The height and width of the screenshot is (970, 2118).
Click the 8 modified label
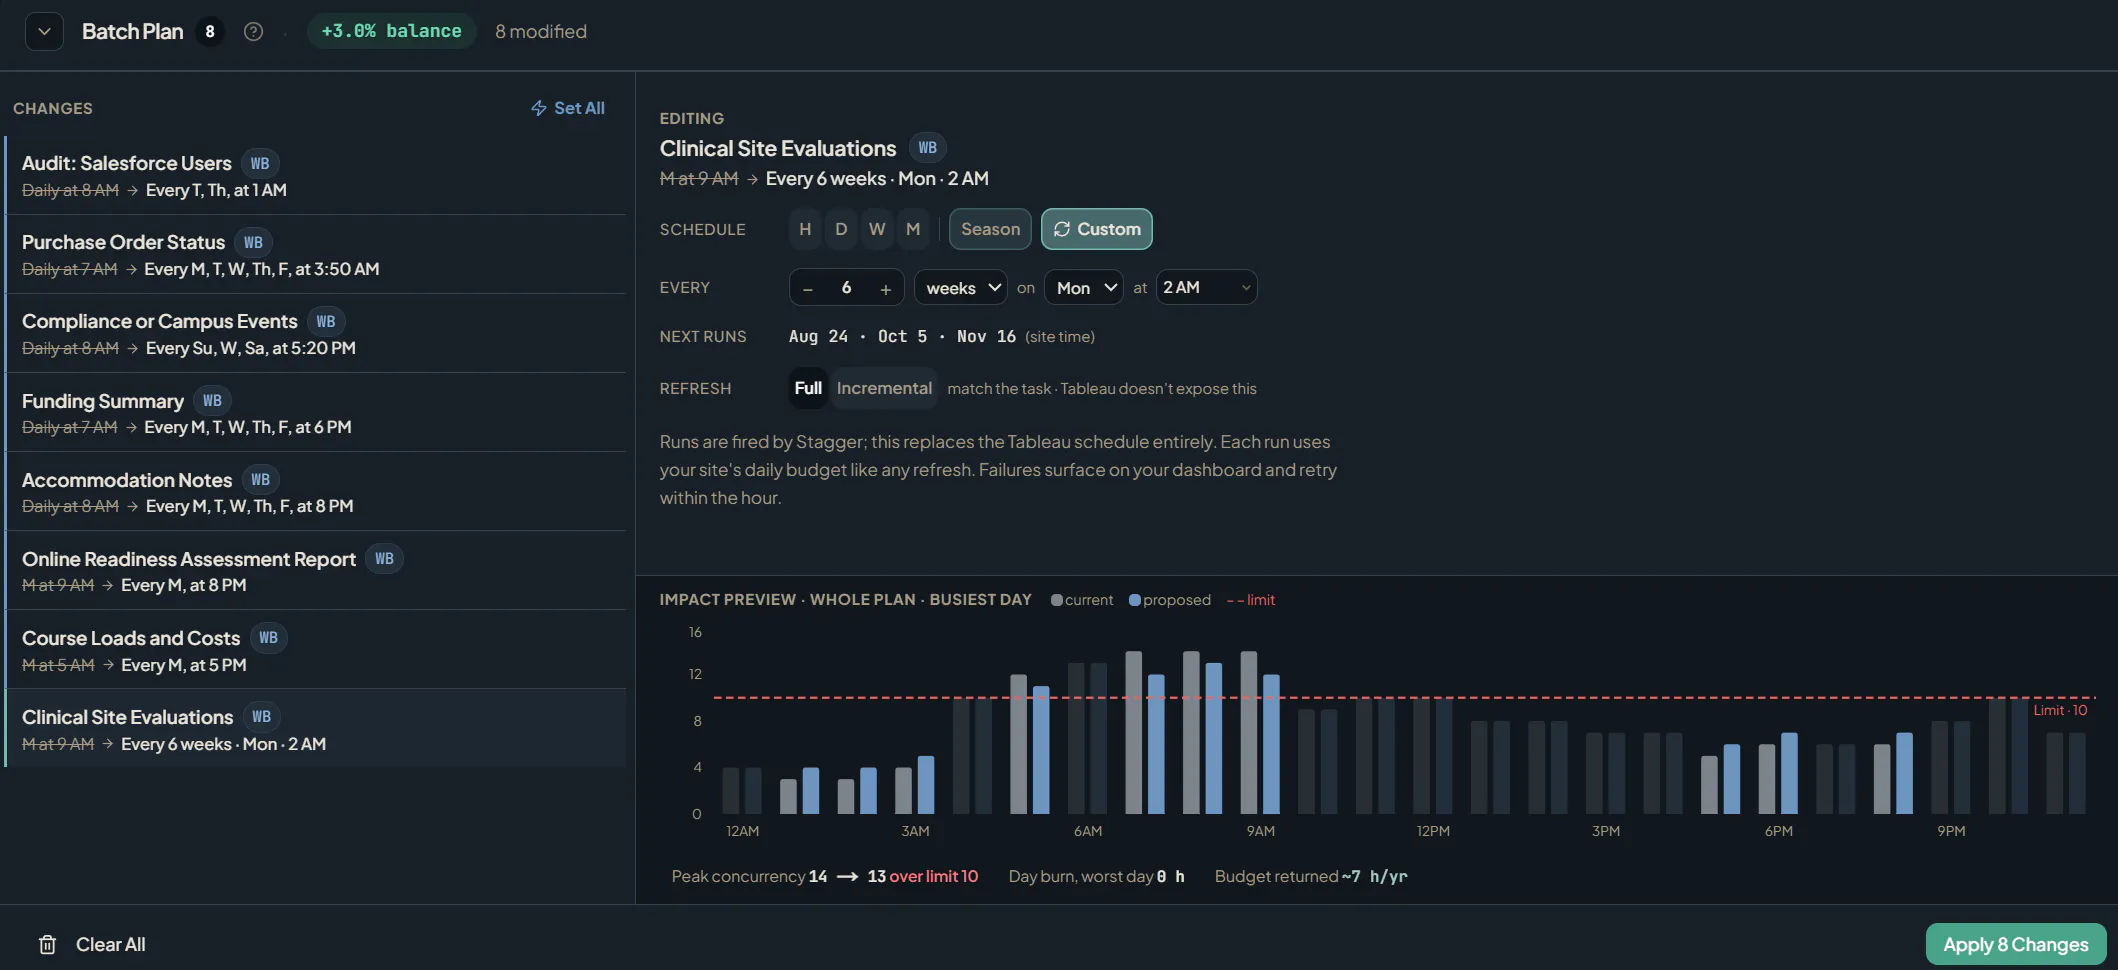coord(540,31)
